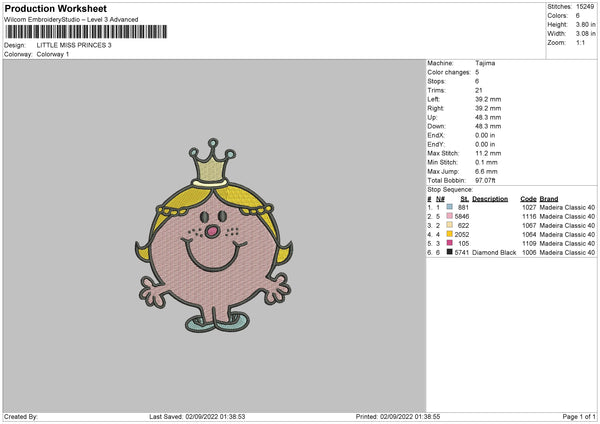Click 'Wilcom EmbroideryStudio – Level 3 Advanced' text

tap(71, 20)
